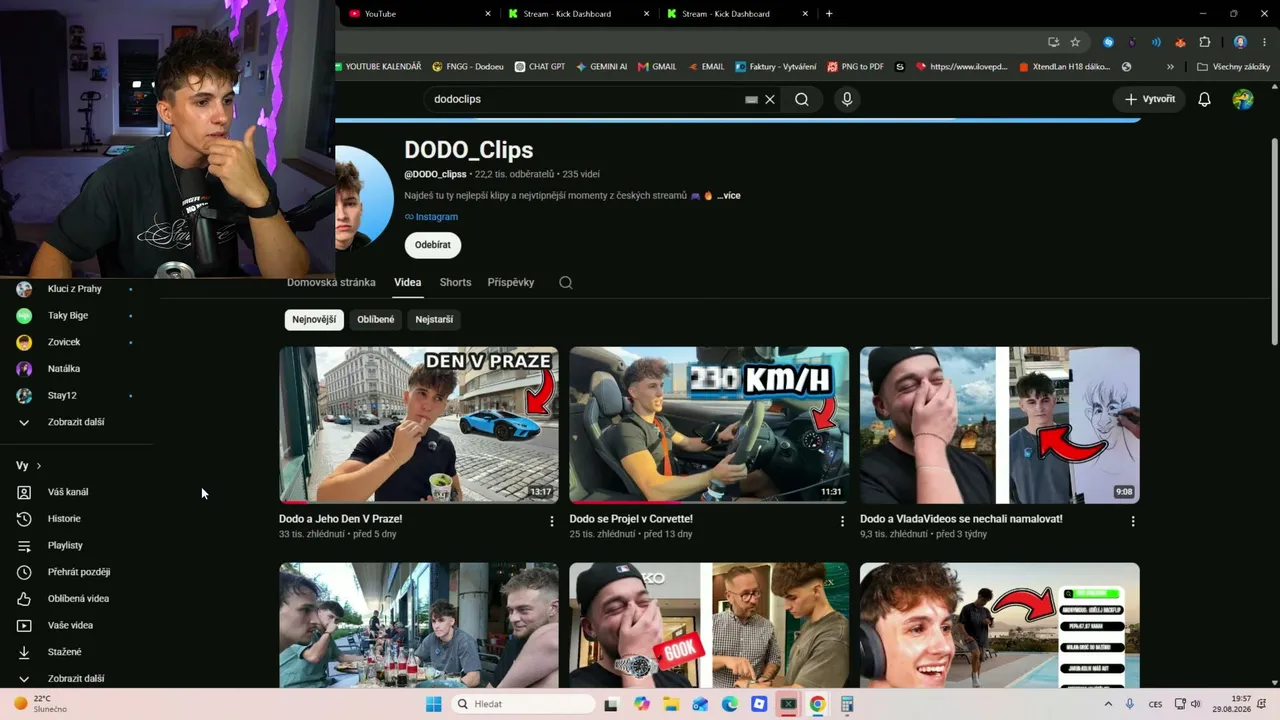This screenshot has width=1280, height=720.
Task: Subscribe with the Odebírat button
Action: [x=433, y=245]
